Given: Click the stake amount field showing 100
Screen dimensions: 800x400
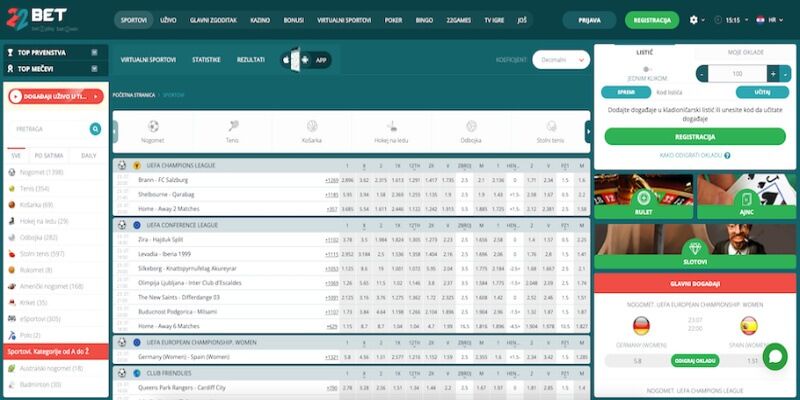Looking at the screenshot, I should point(737,74).
